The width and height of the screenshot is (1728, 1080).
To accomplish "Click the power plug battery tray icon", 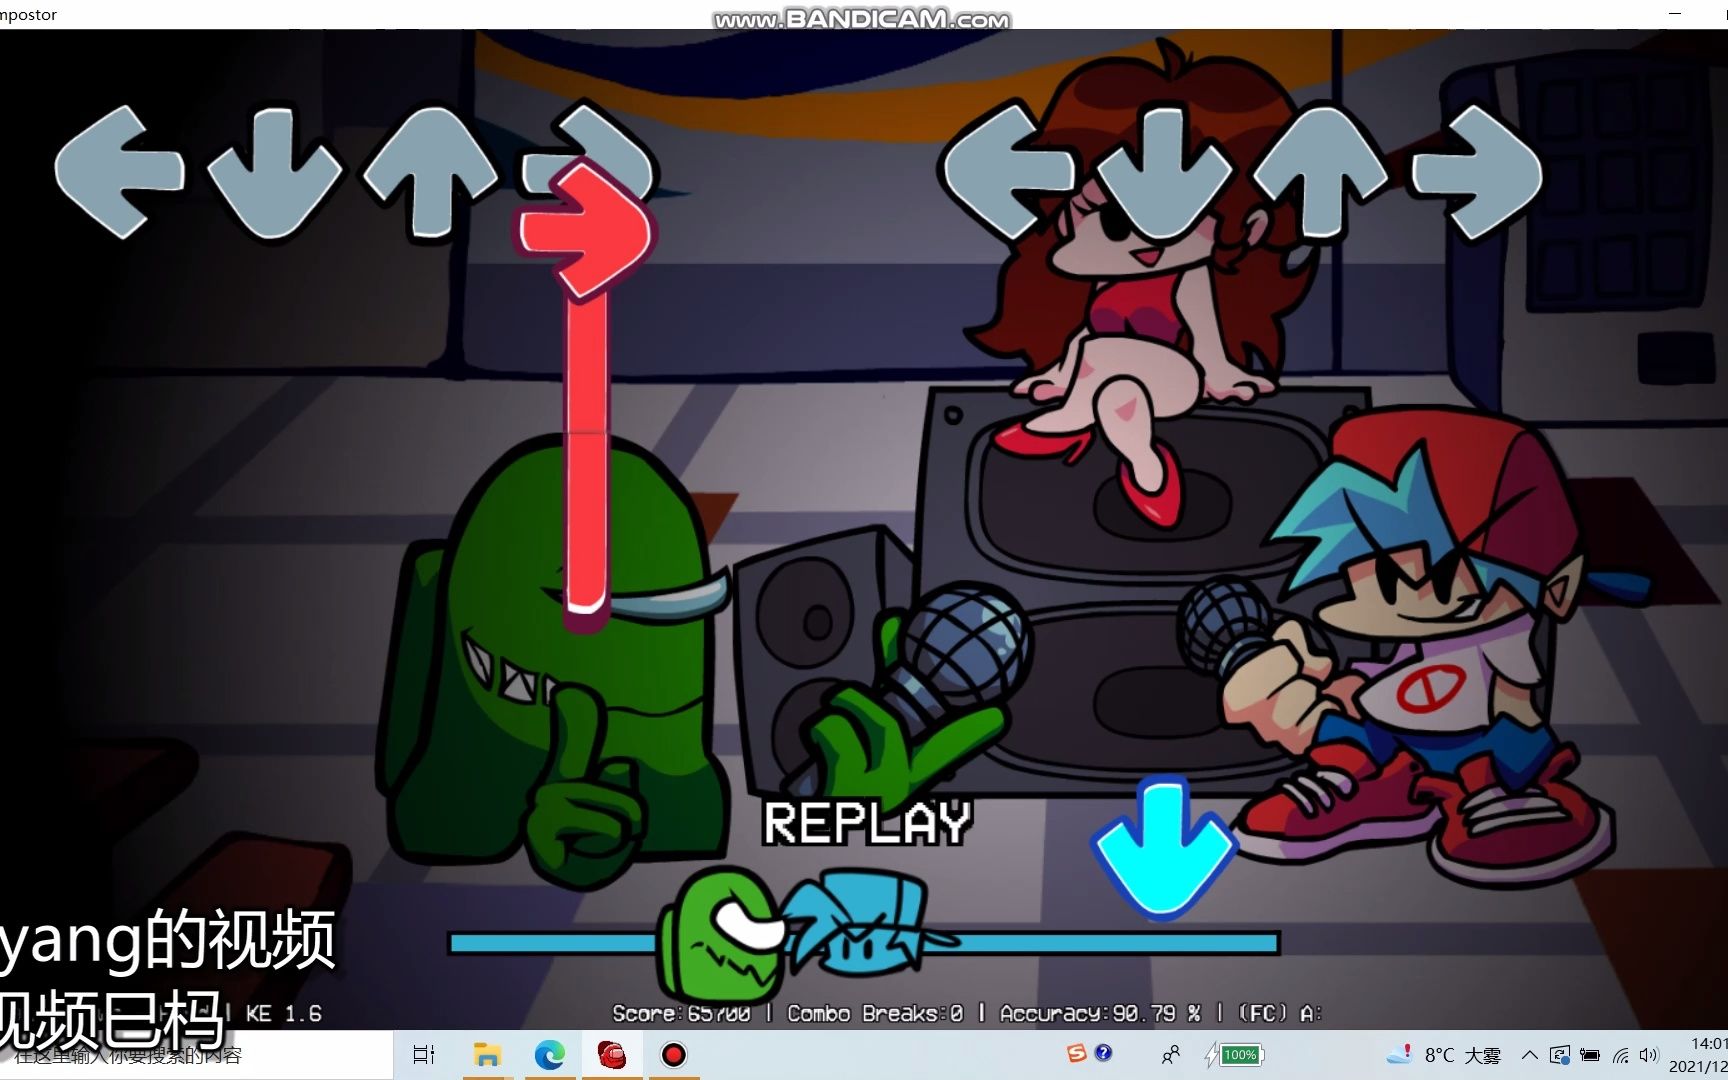I will click(x=1590, y=1055).
